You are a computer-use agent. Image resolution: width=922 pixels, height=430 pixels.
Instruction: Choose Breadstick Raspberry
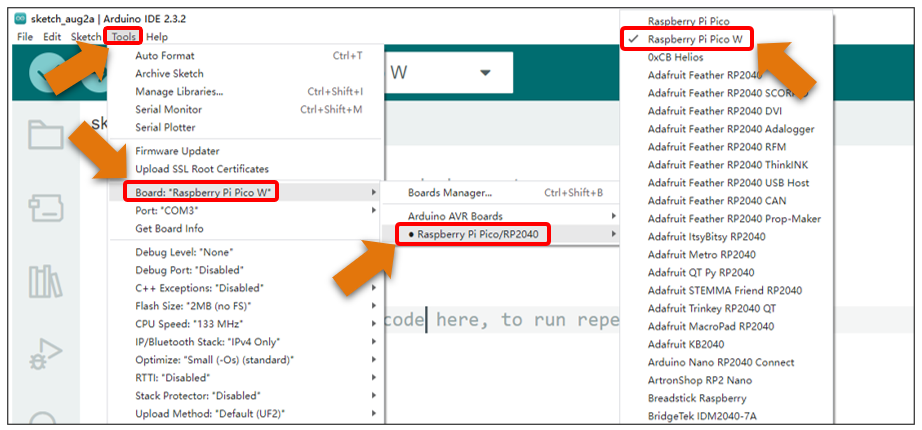(726, 398)
